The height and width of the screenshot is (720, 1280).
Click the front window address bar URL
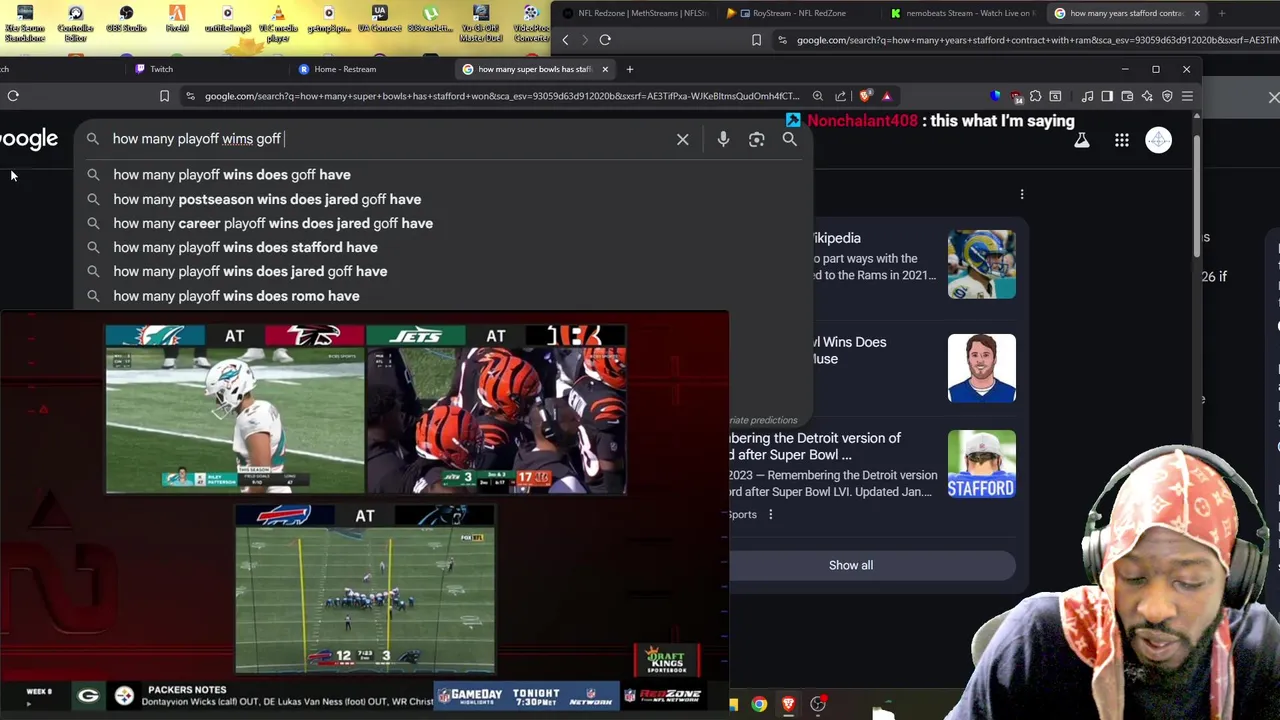[x=502, y=96]
